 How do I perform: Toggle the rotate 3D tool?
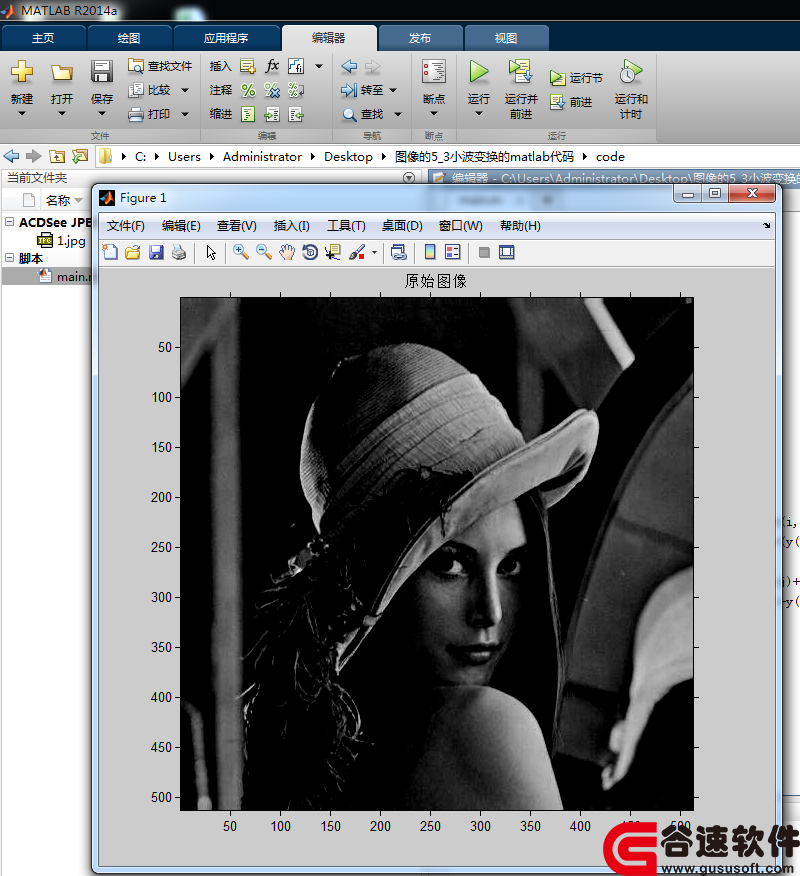click(x=310, y=252)
